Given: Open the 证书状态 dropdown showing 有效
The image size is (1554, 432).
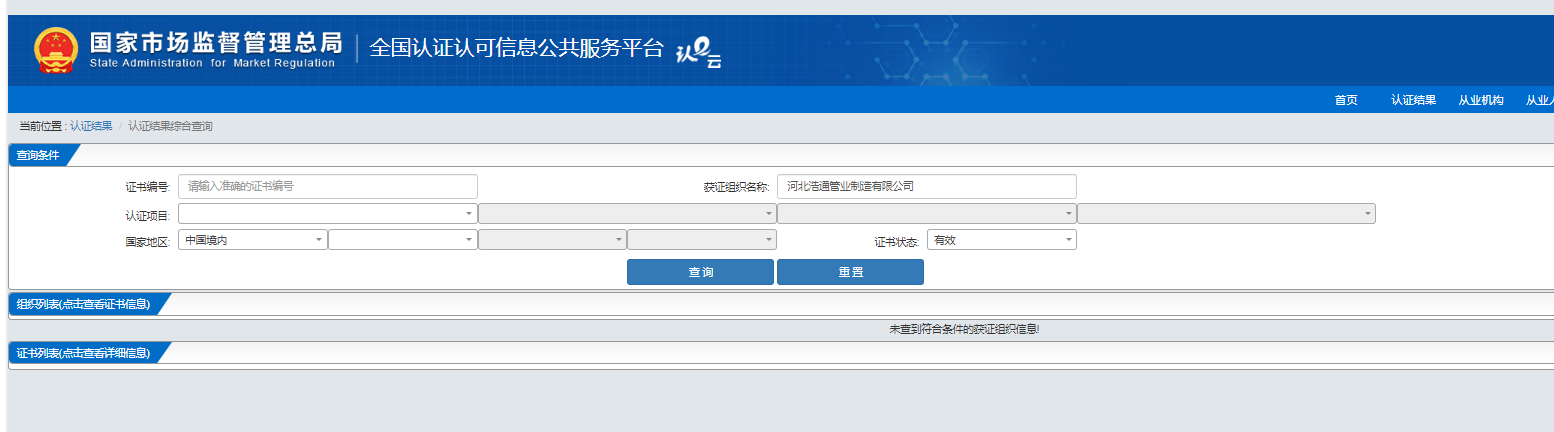Looking at the screenshot, I should click(x=1002, y=240).
